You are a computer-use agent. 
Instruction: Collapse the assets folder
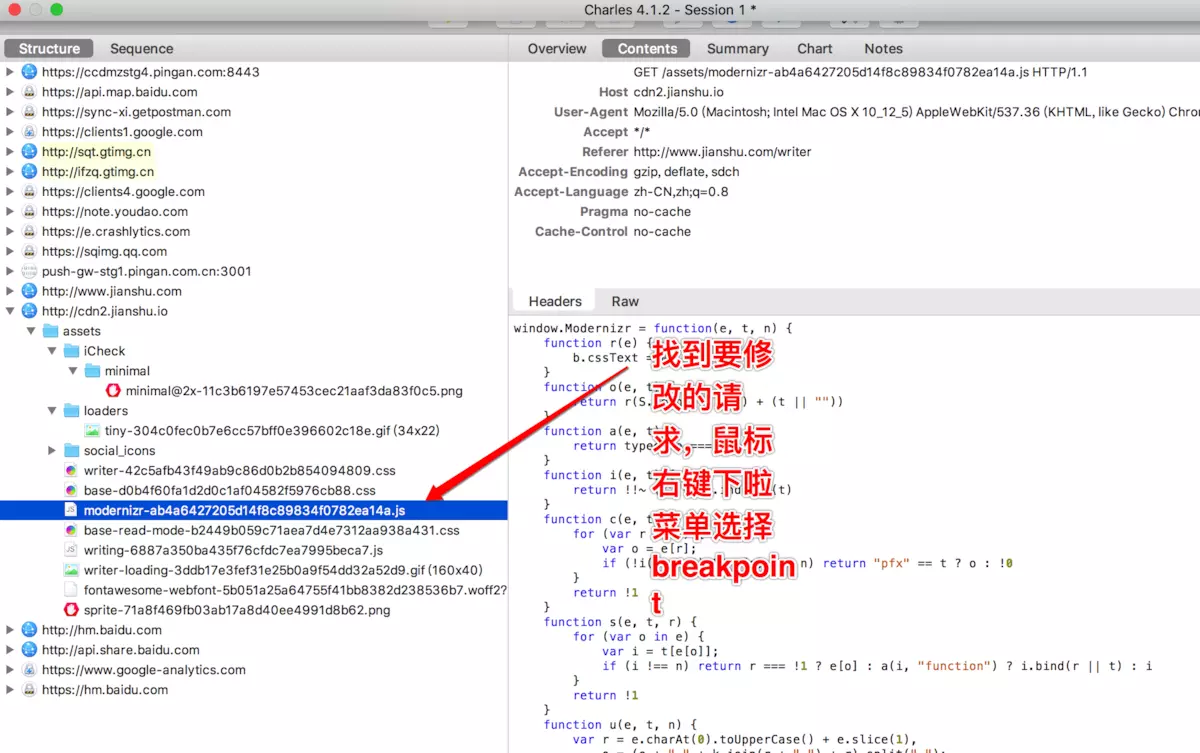tap(31, 331)
